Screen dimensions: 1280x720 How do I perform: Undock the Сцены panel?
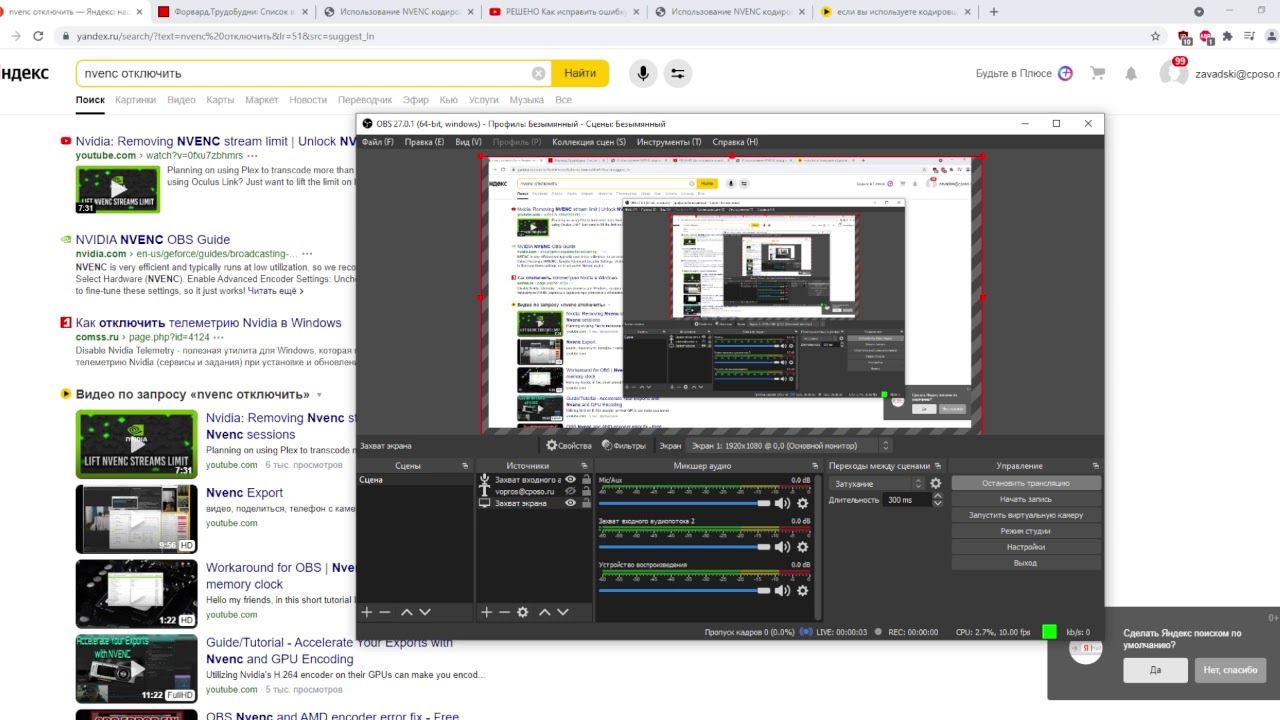point(465,466)
